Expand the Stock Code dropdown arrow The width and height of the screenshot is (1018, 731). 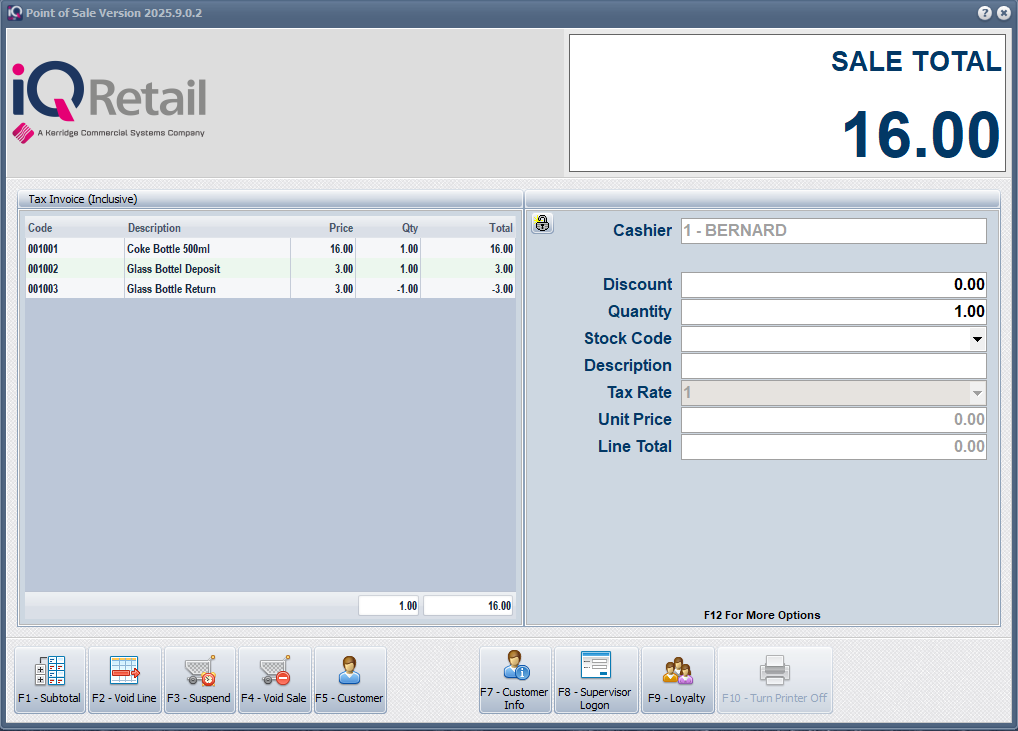(976, 339)
